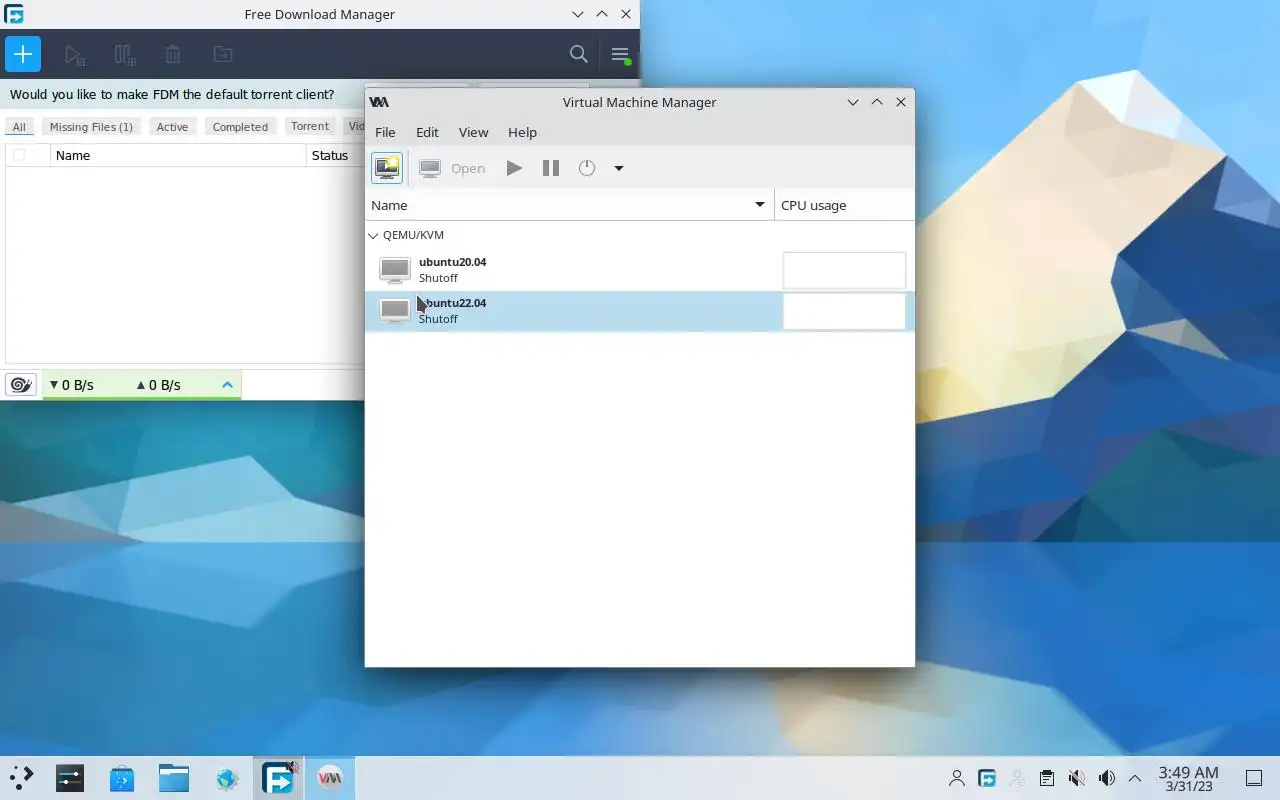Switch to Free Download Manager taskbar entry
Image resolution: width=1280 pixels, height=800 pixels.
click(x=278, y=778)
